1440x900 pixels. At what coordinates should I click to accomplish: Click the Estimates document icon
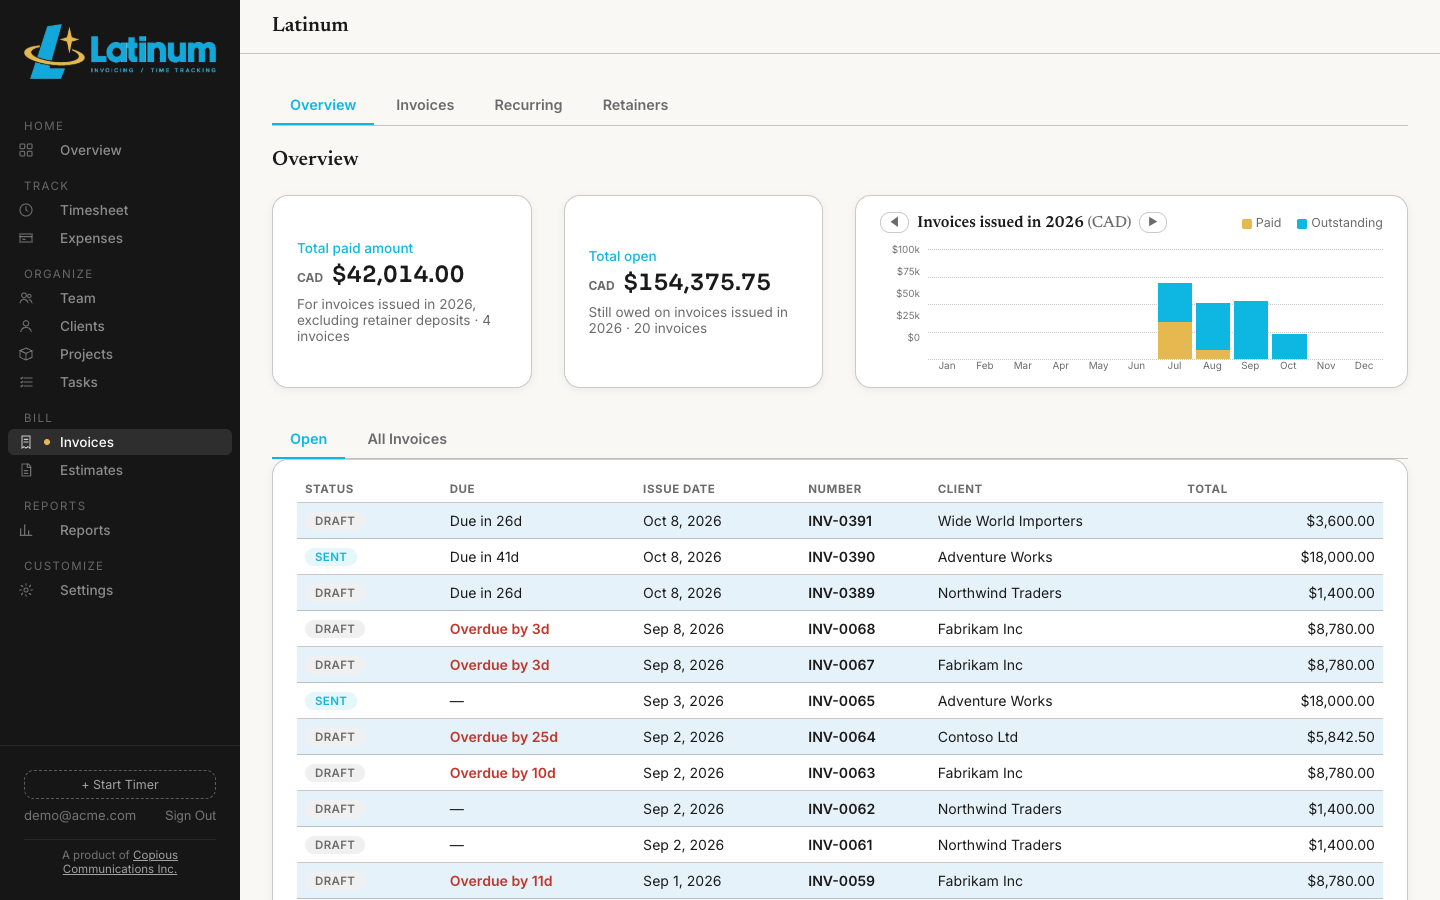[x=26, y=470]
